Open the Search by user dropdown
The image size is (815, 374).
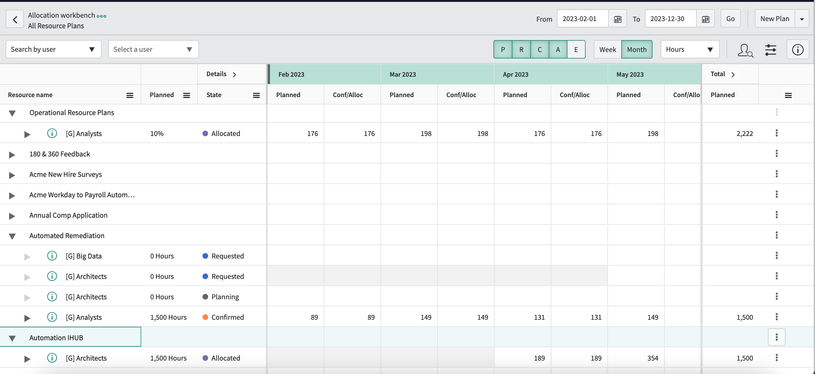click(x=53, y=50)
